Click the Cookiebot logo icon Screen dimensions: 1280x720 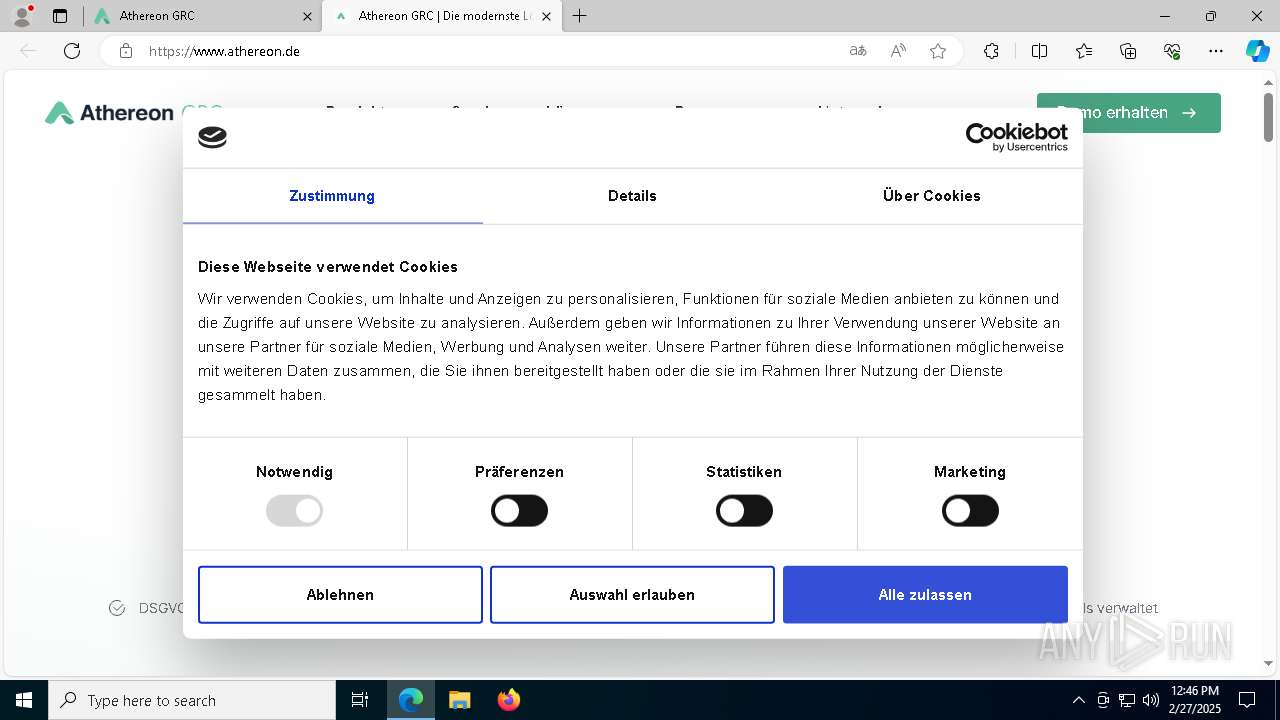point(212,138)
